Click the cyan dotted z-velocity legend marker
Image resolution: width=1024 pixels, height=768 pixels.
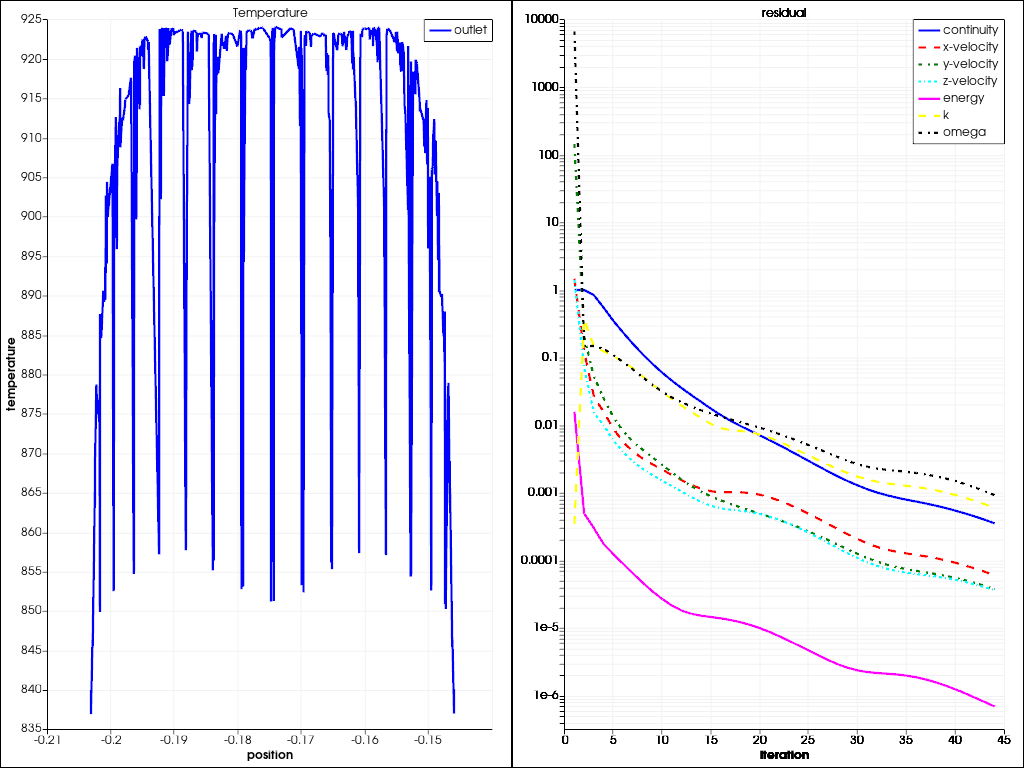[x=929, y=81]
